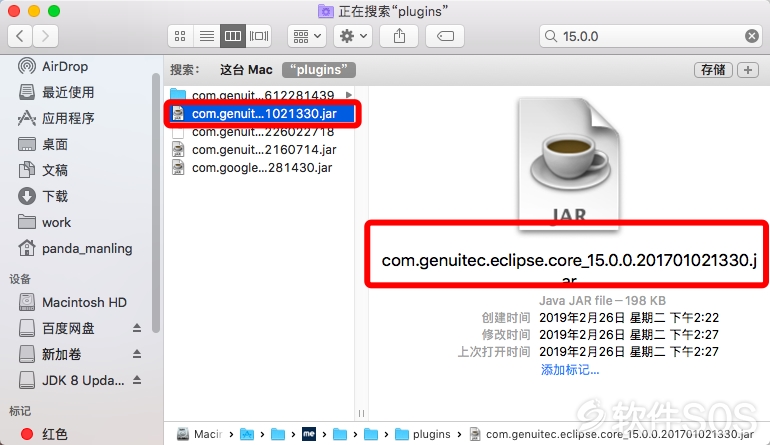Click 添加标记... link

(x=570, y=369)
